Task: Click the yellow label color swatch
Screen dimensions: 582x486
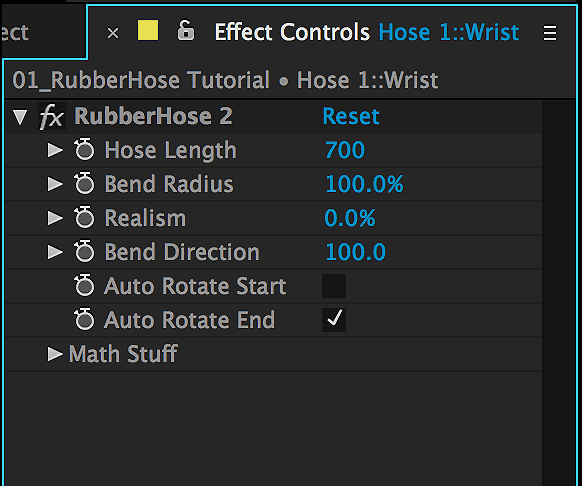Action: pyautogui.click(x=148, y=30)
